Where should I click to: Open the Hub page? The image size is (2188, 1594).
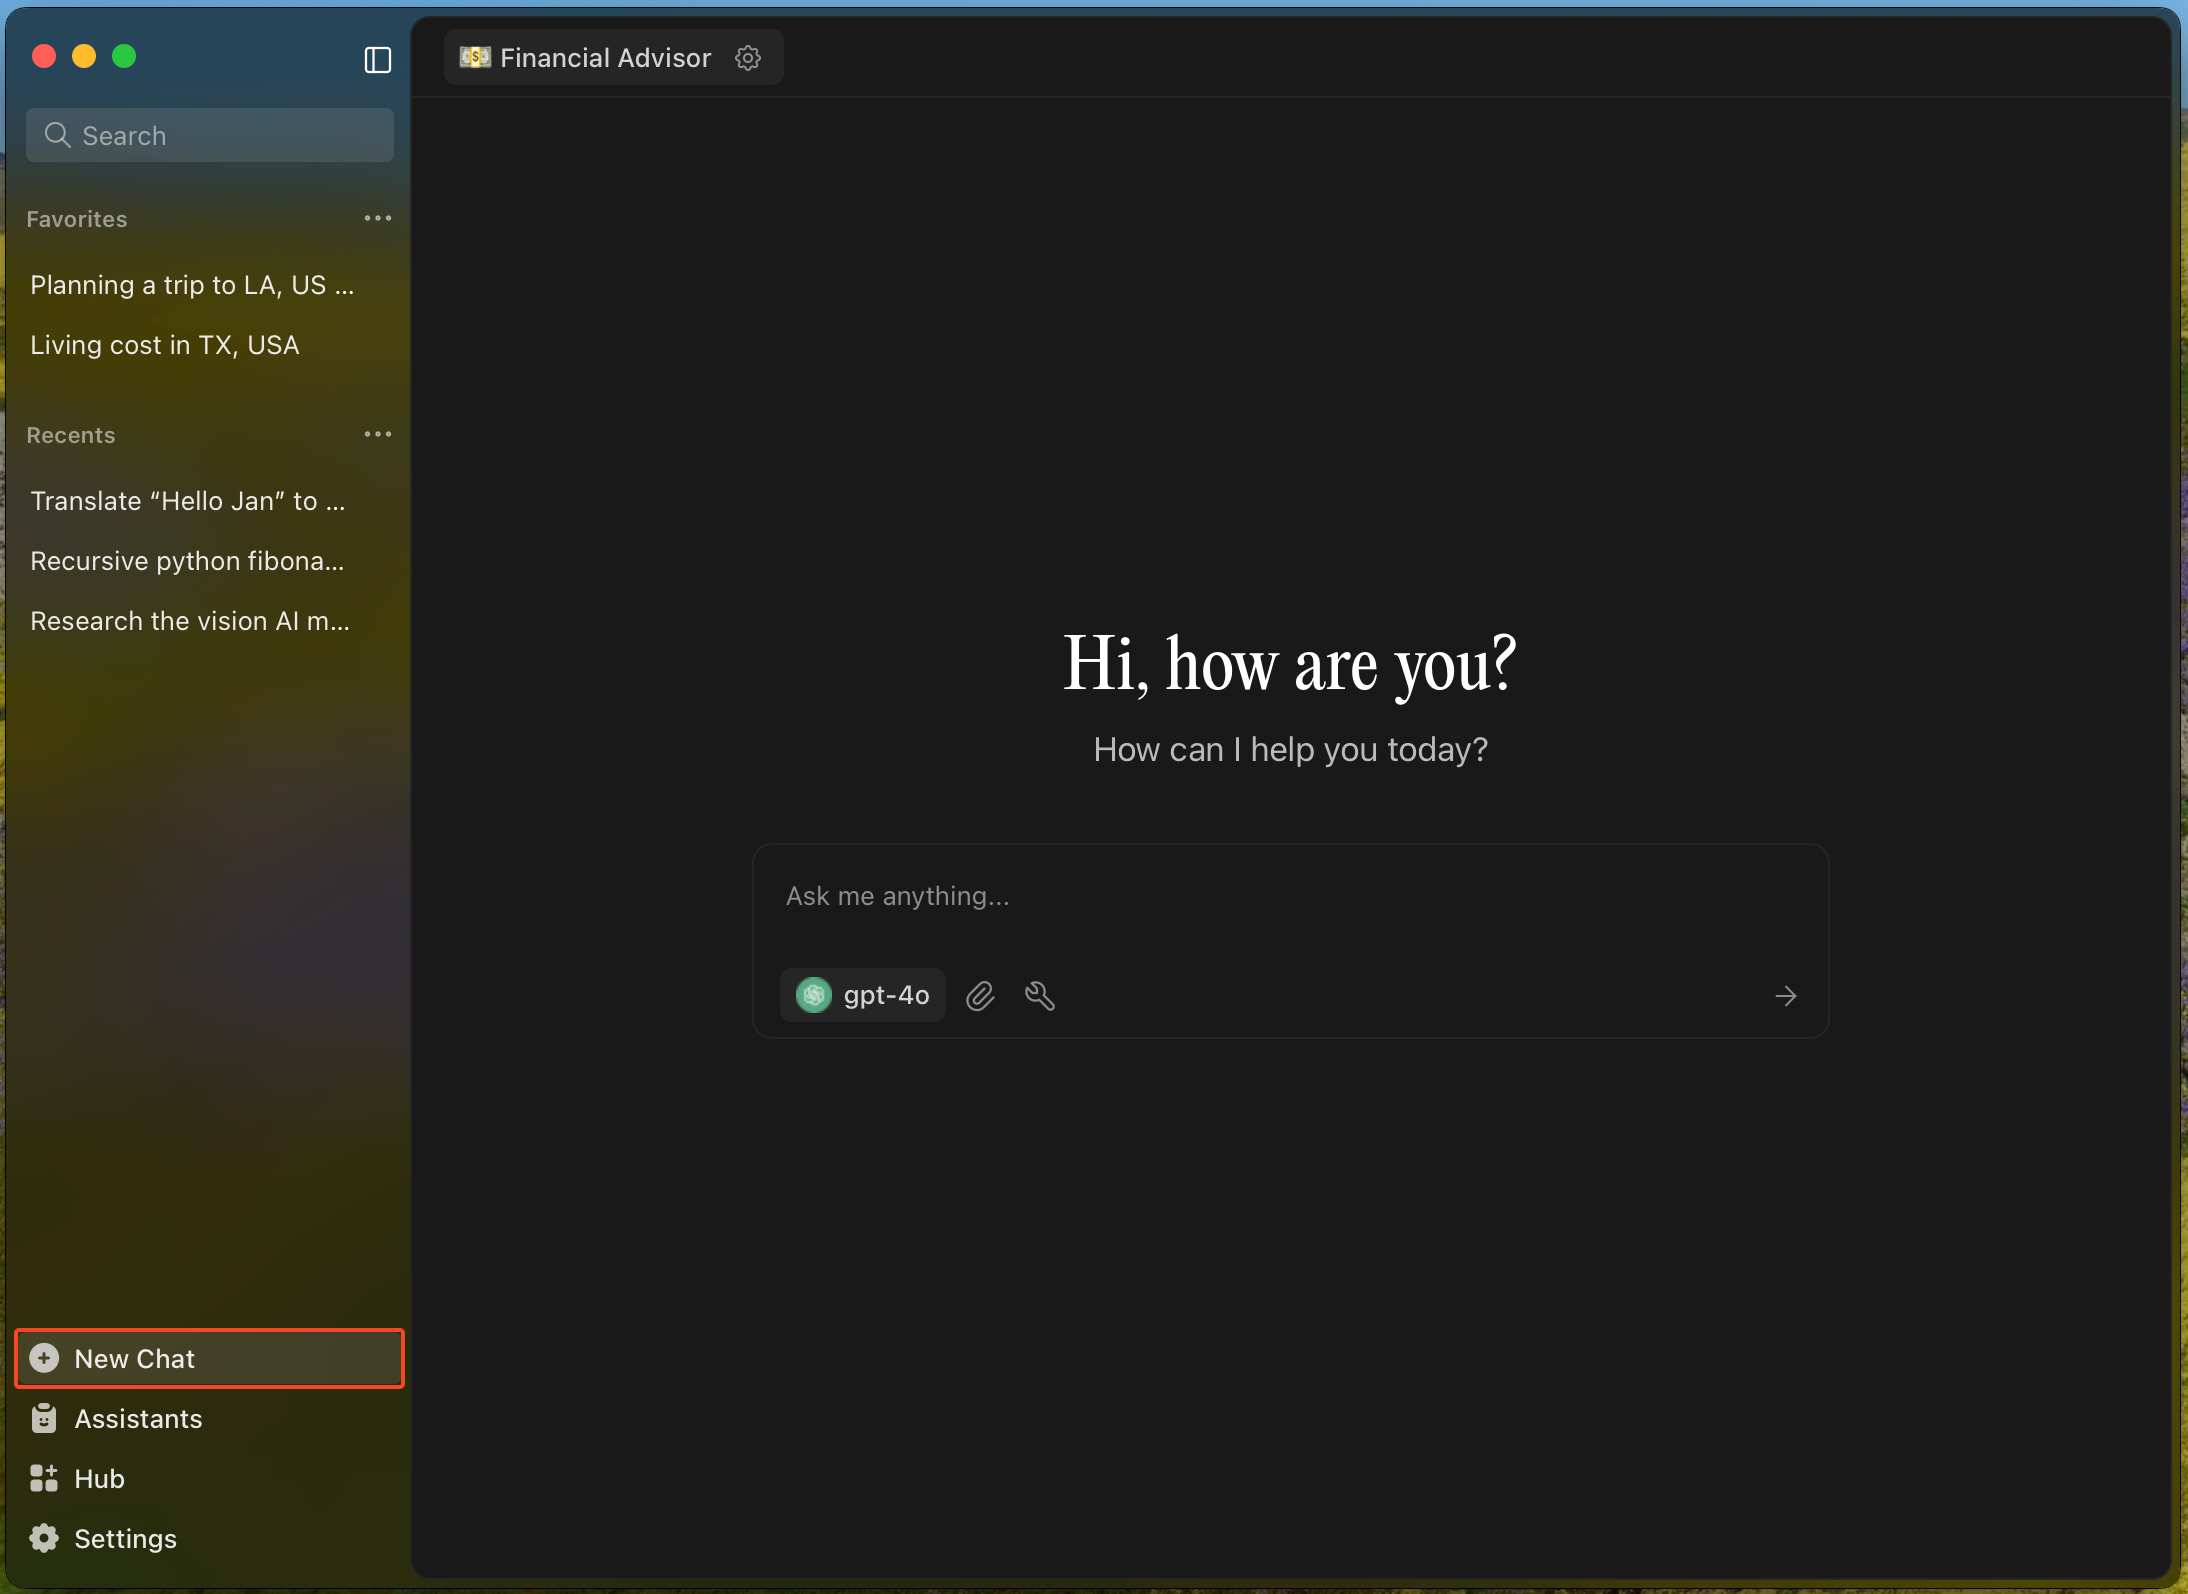(99, 1478)
